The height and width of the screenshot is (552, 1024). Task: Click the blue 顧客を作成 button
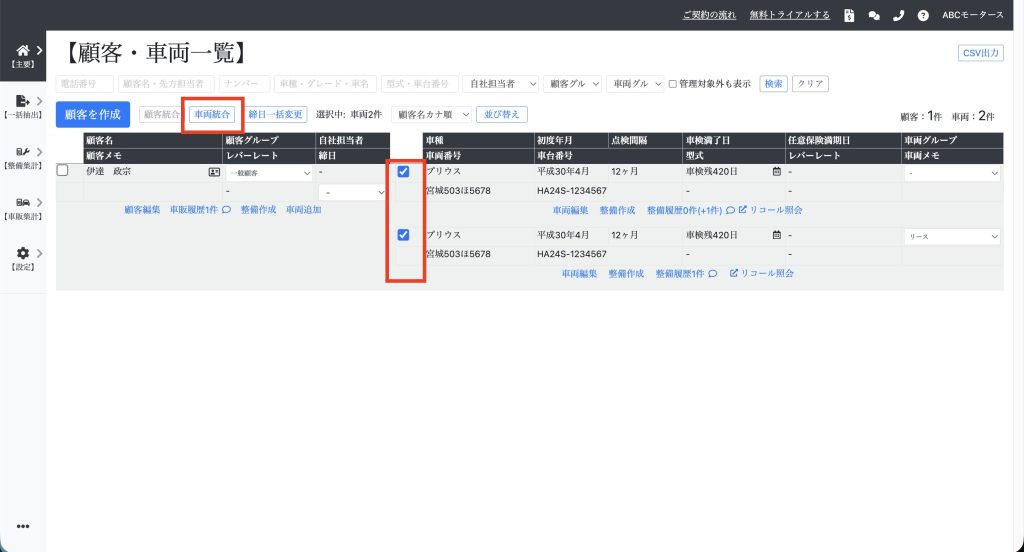[x=93, y=114]
